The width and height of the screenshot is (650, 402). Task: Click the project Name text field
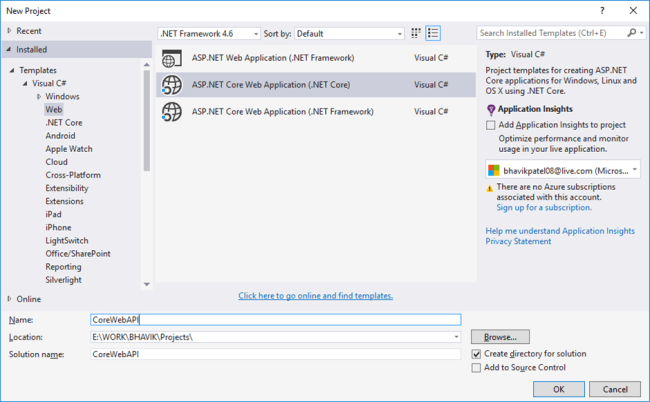coord(275,320)
